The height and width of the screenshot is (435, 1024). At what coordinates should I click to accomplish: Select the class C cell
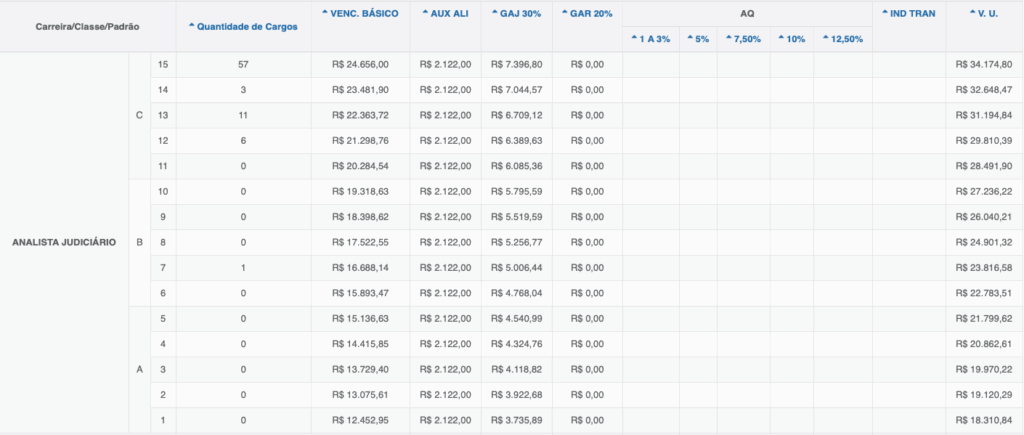[x=139, y=114]
